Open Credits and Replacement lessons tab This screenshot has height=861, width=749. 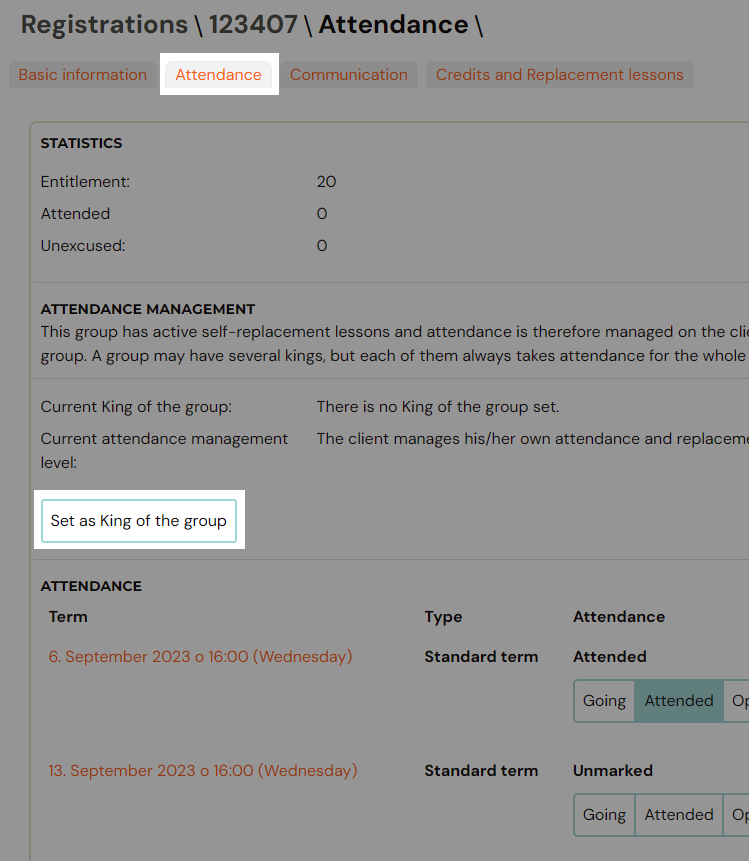pos(559,75)
